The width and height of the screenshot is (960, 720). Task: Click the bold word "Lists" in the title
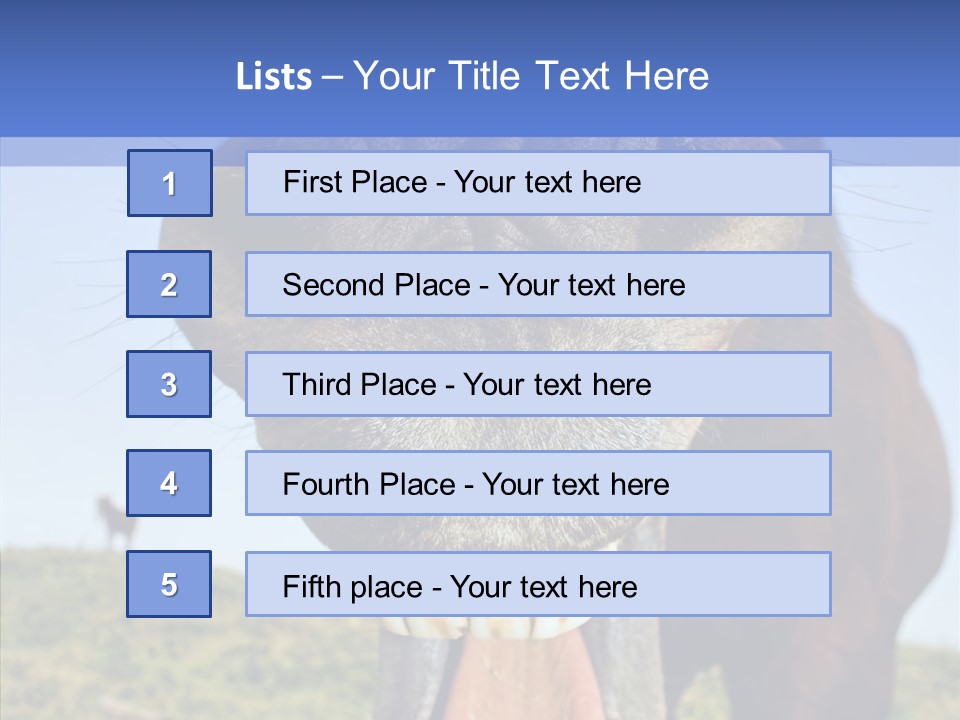point(273,77)
